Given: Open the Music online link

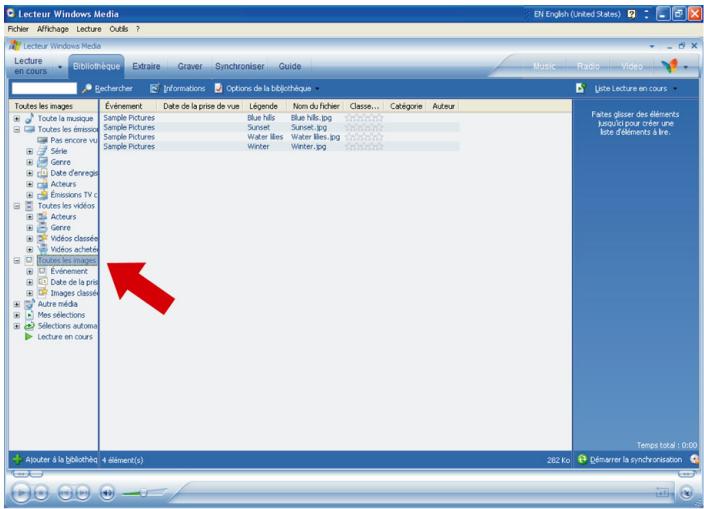Looking at the screenshot, I should point(544,66).
